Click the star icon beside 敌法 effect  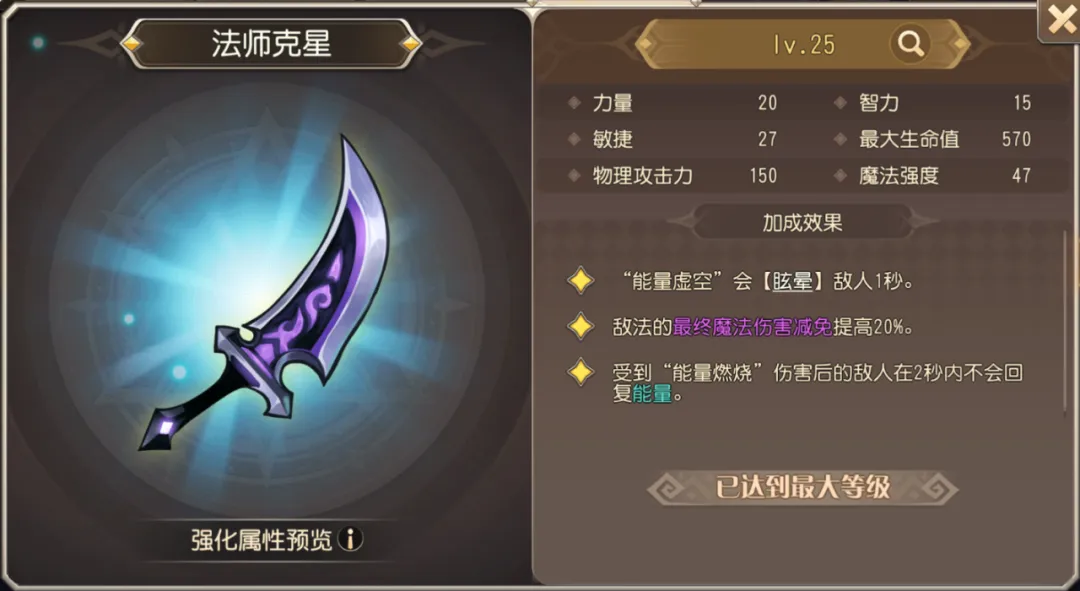581,326
